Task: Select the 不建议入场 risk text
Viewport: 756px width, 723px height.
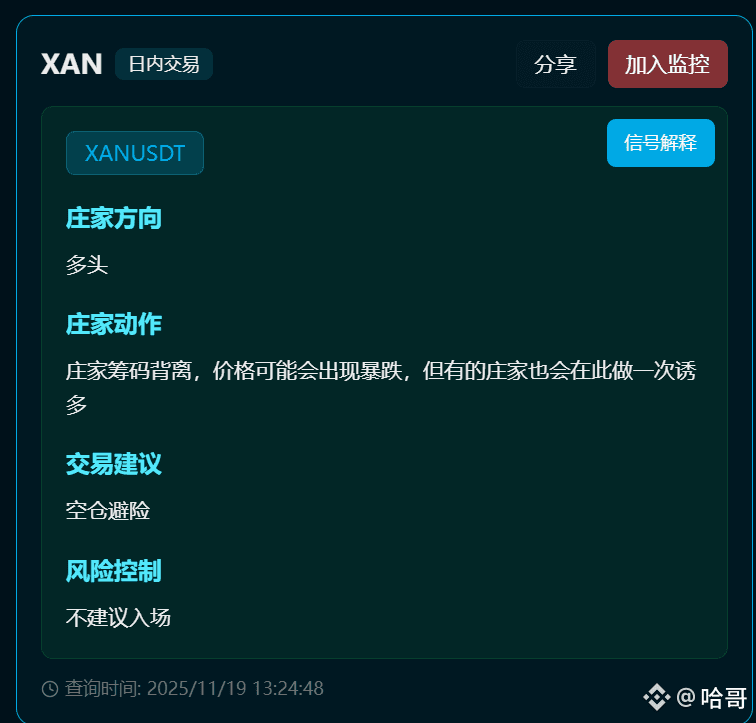Action: [118, 617]
